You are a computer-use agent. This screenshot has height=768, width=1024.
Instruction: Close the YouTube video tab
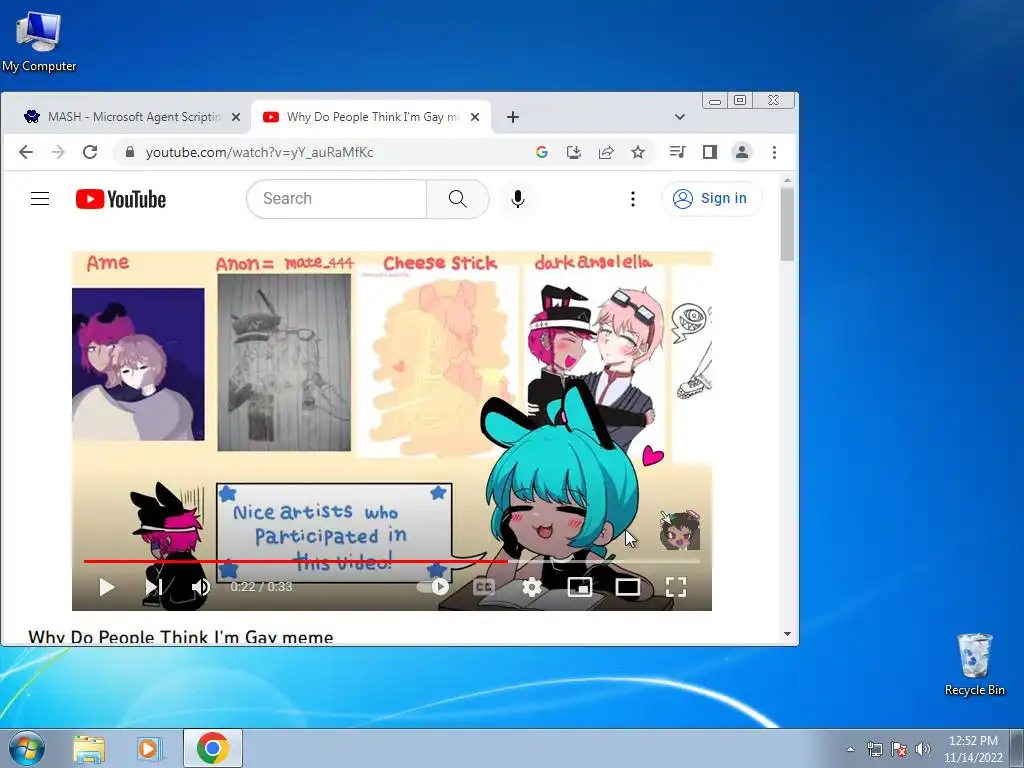475,117
